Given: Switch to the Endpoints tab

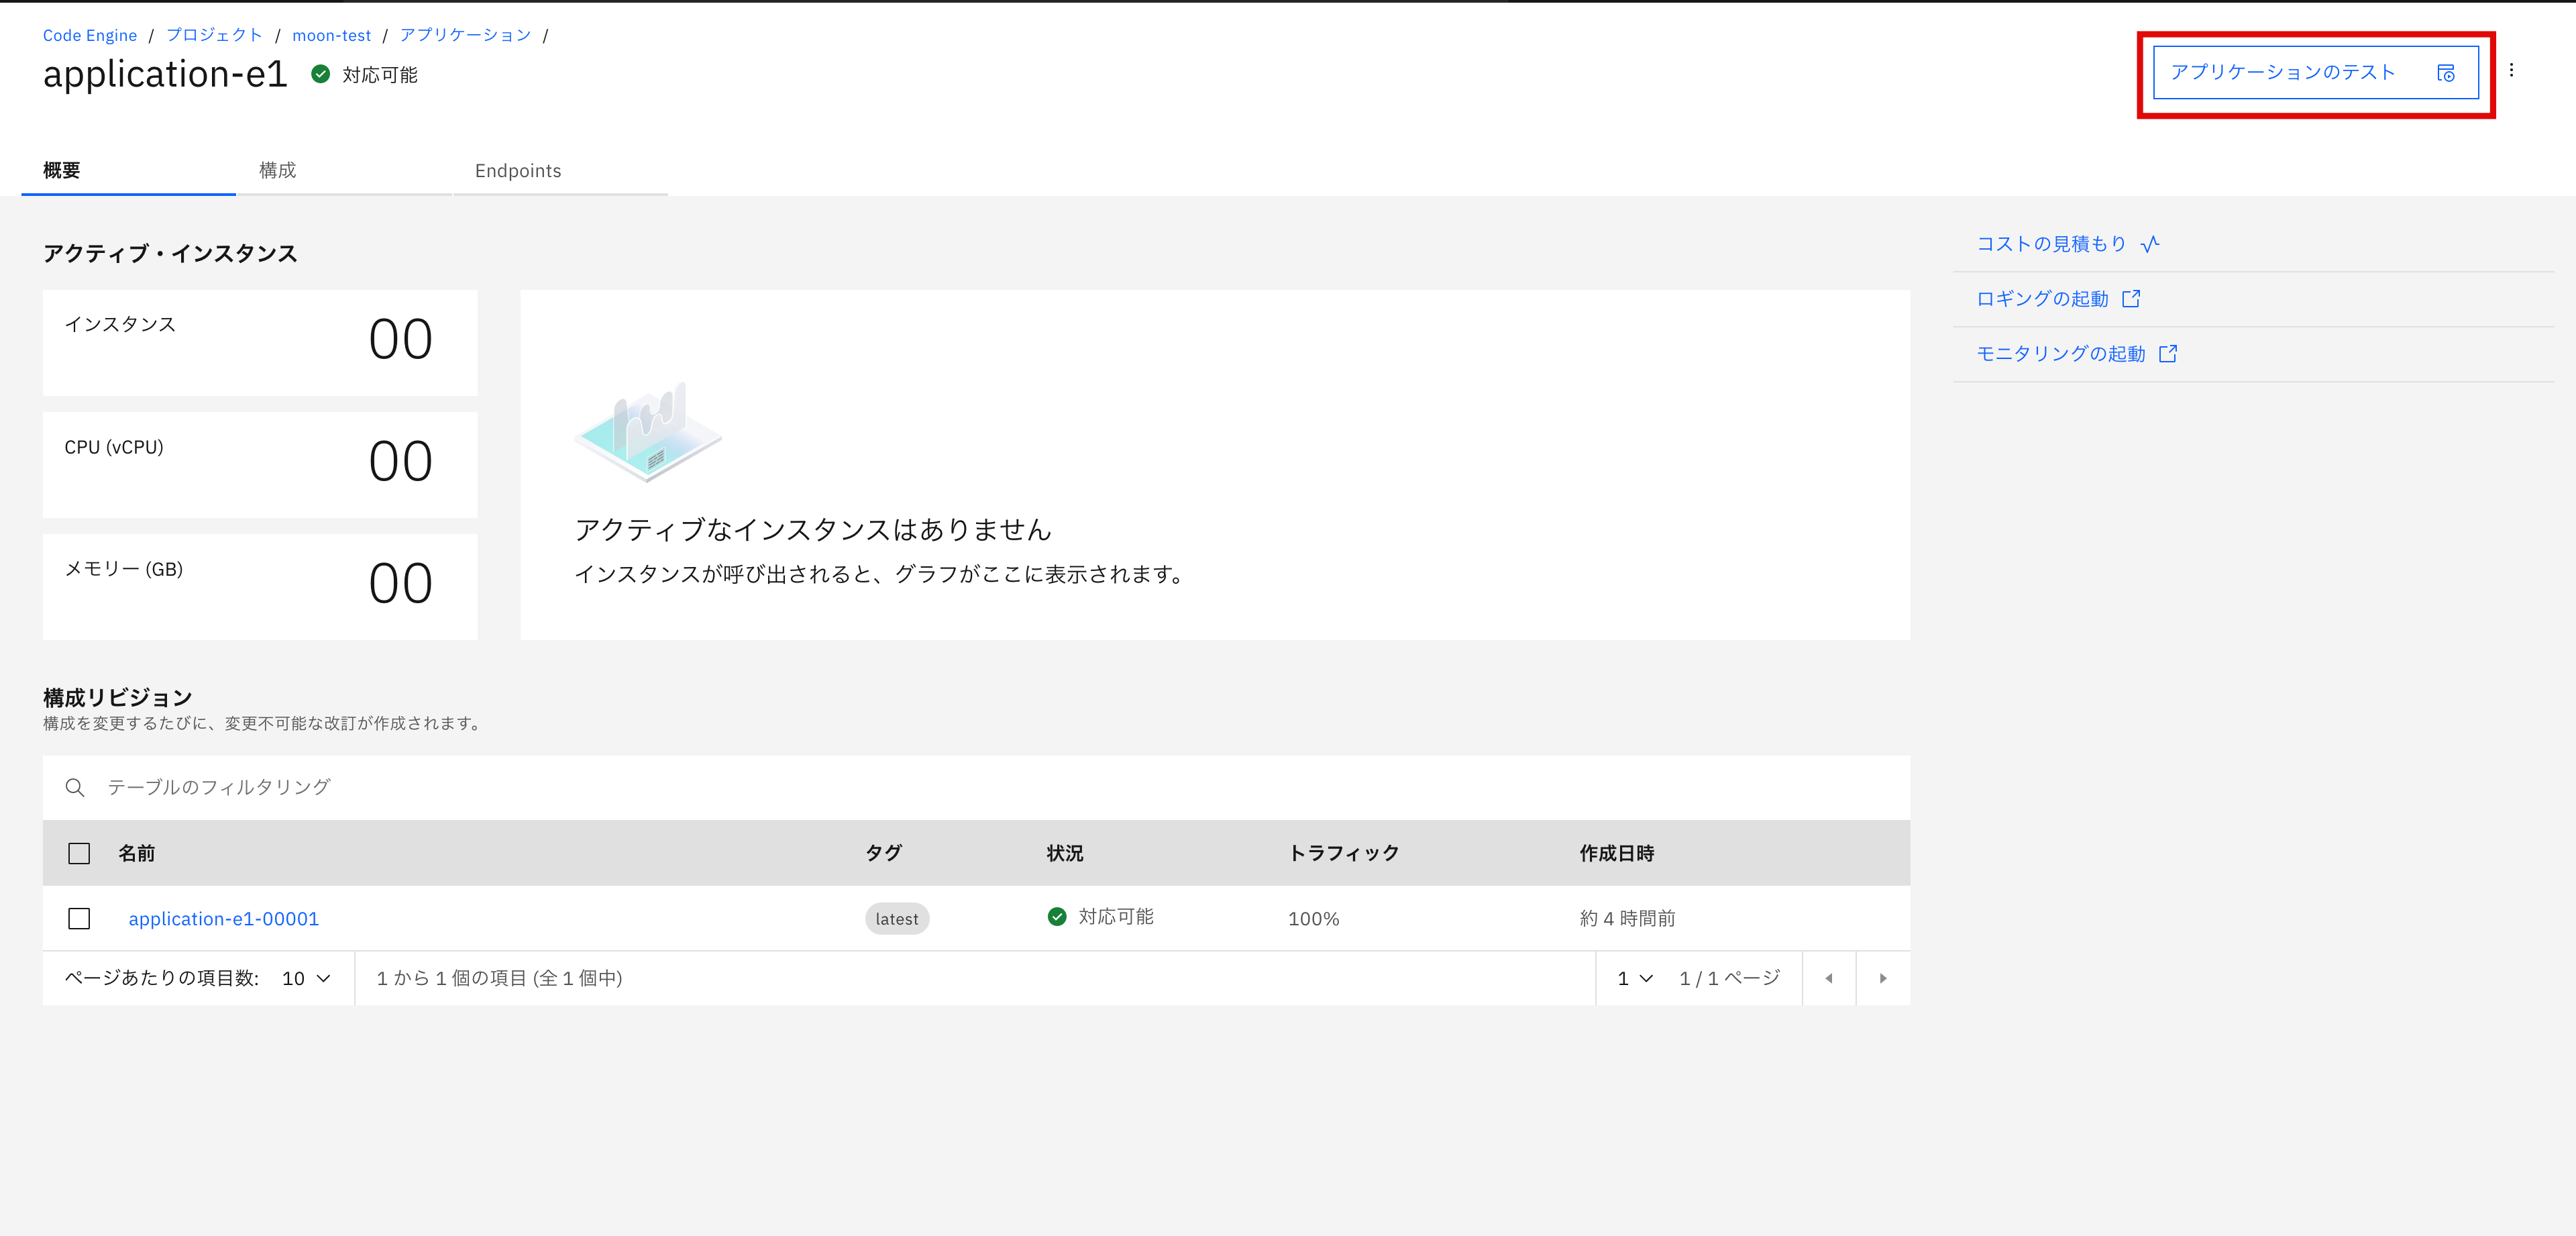Looking at the screenshot, I should (518, 170).
